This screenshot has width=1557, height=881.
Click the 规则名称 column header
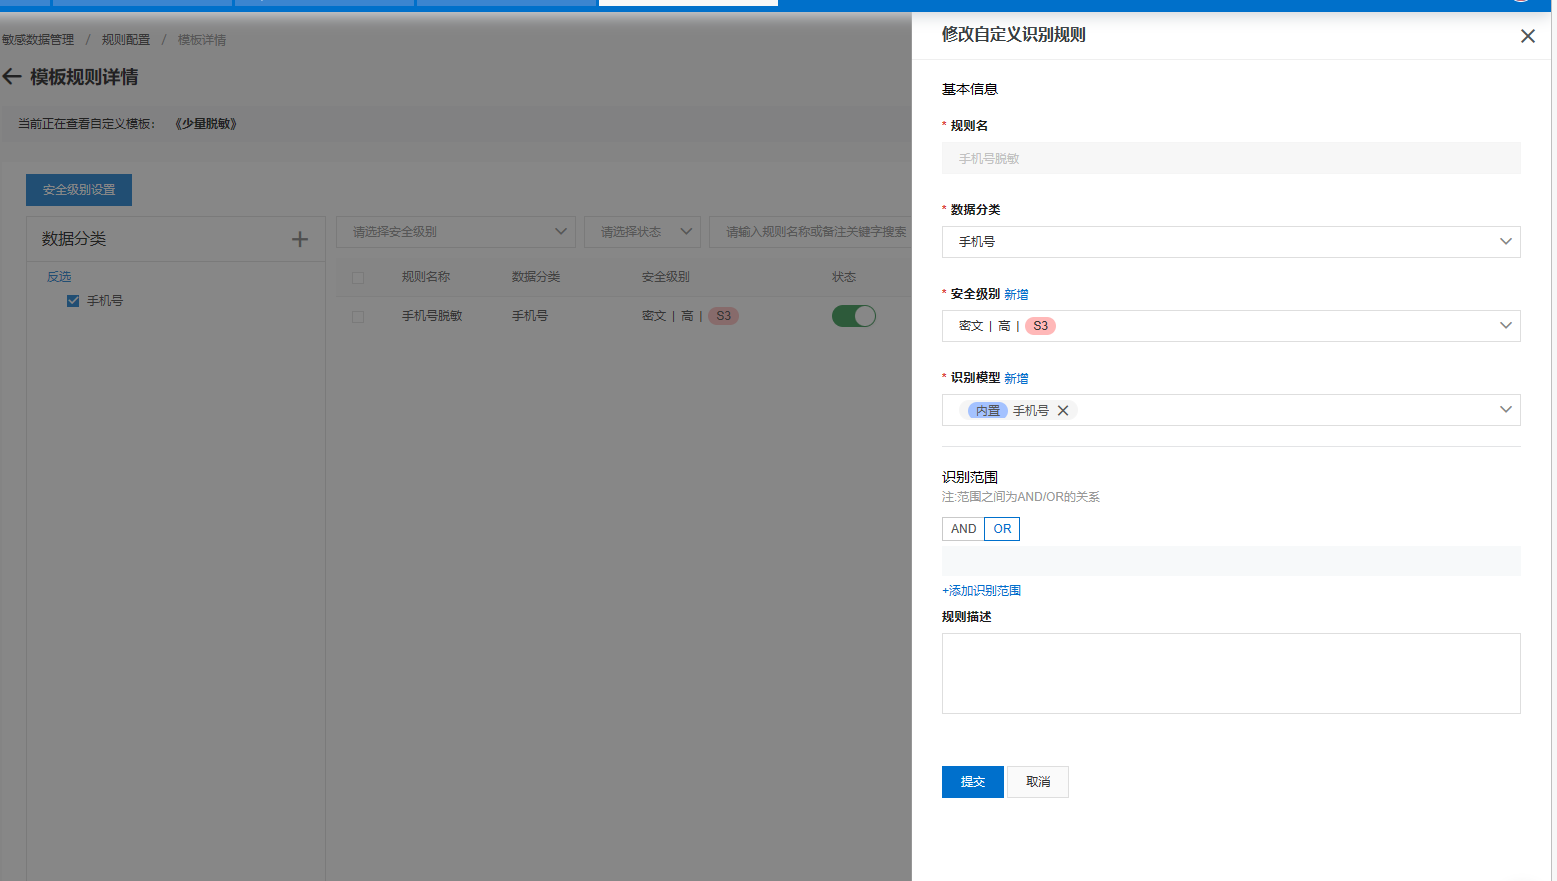426,277
